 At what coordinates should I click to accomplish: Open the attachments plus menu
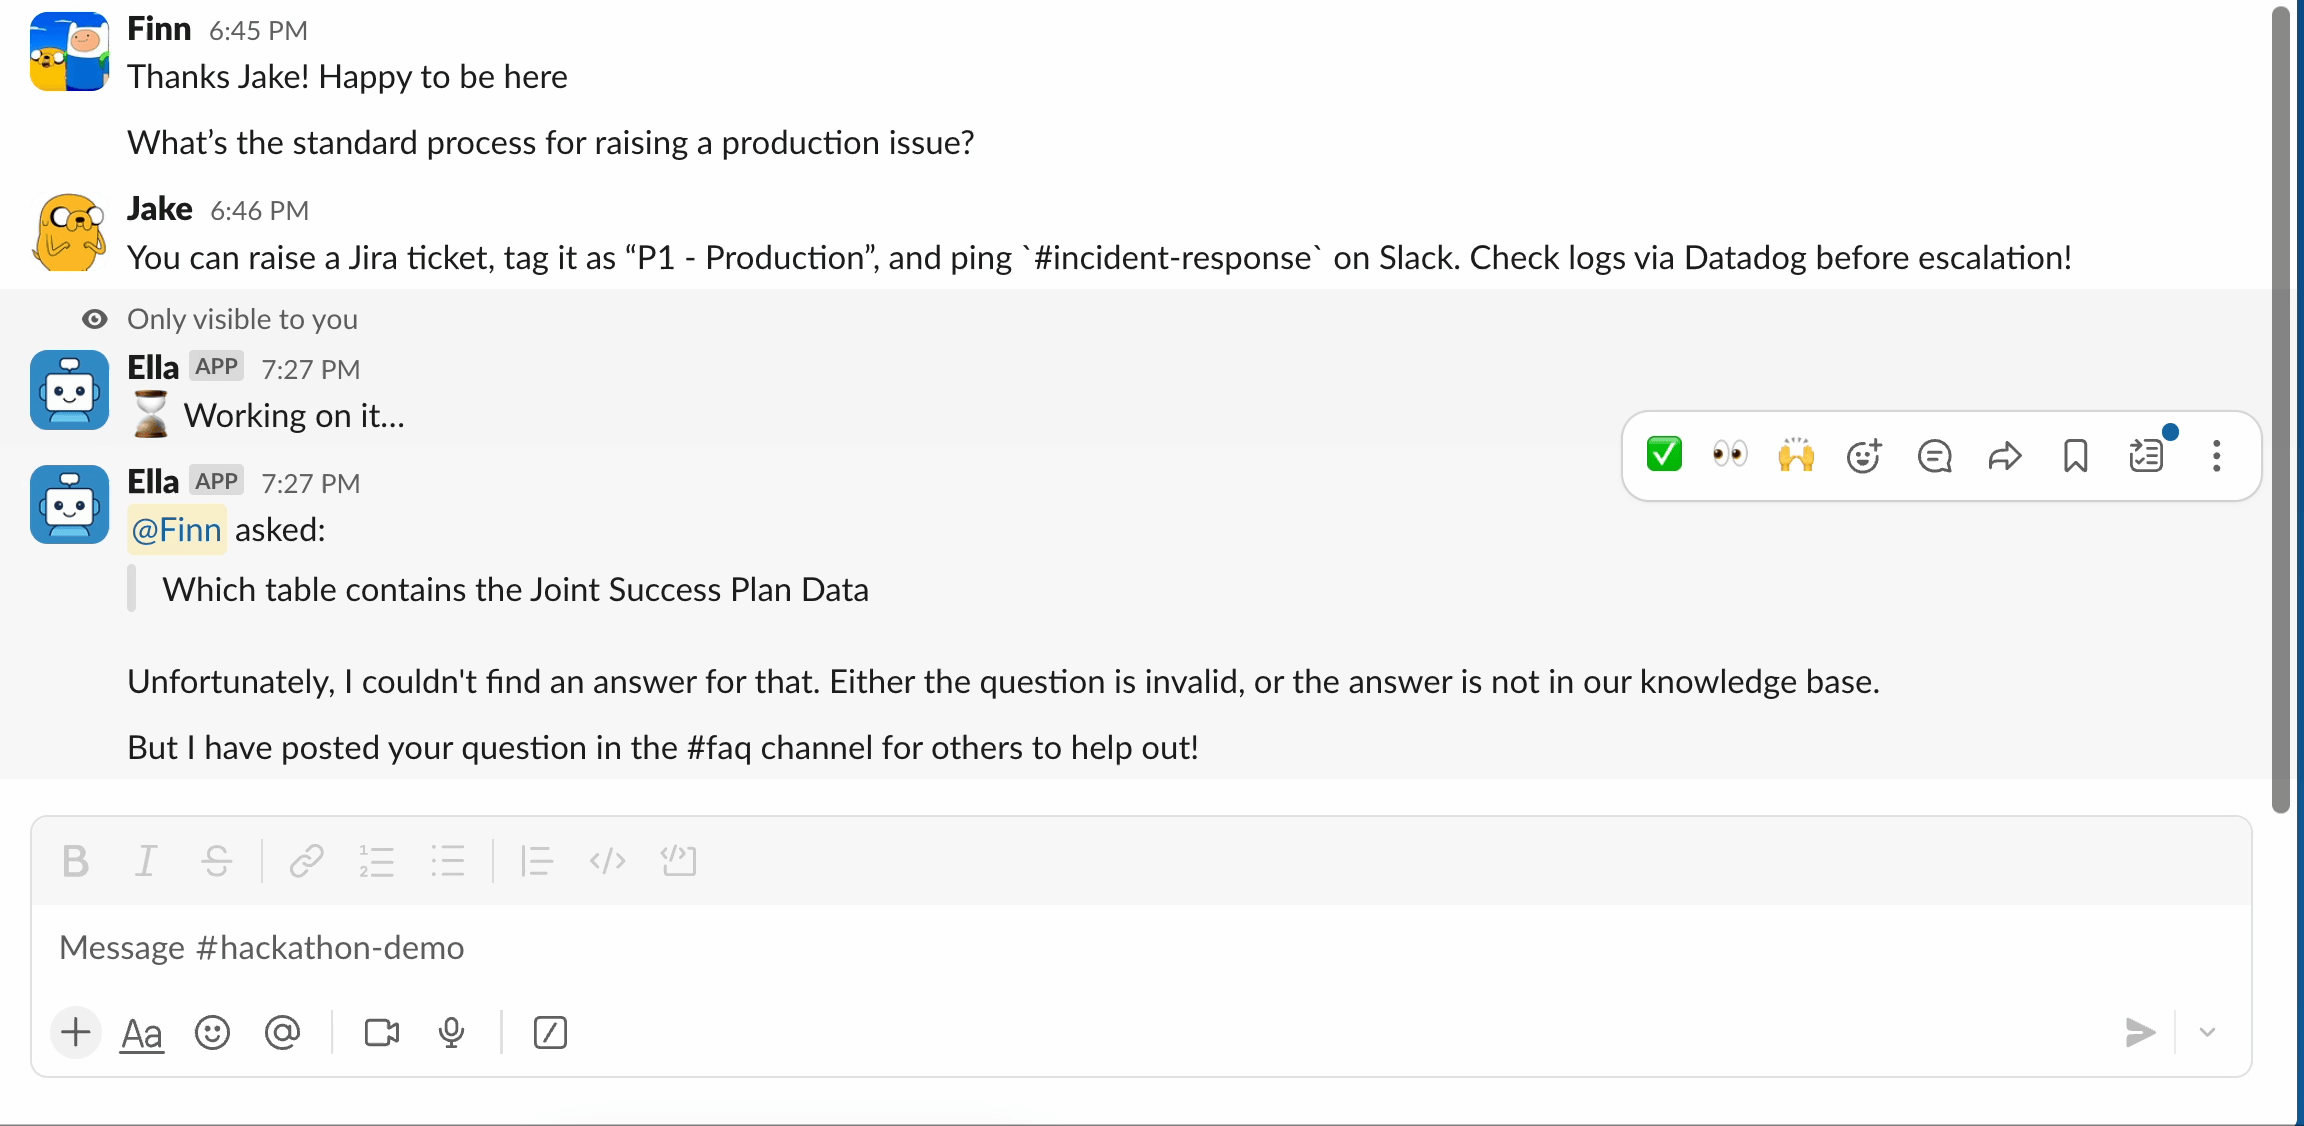76,1032
